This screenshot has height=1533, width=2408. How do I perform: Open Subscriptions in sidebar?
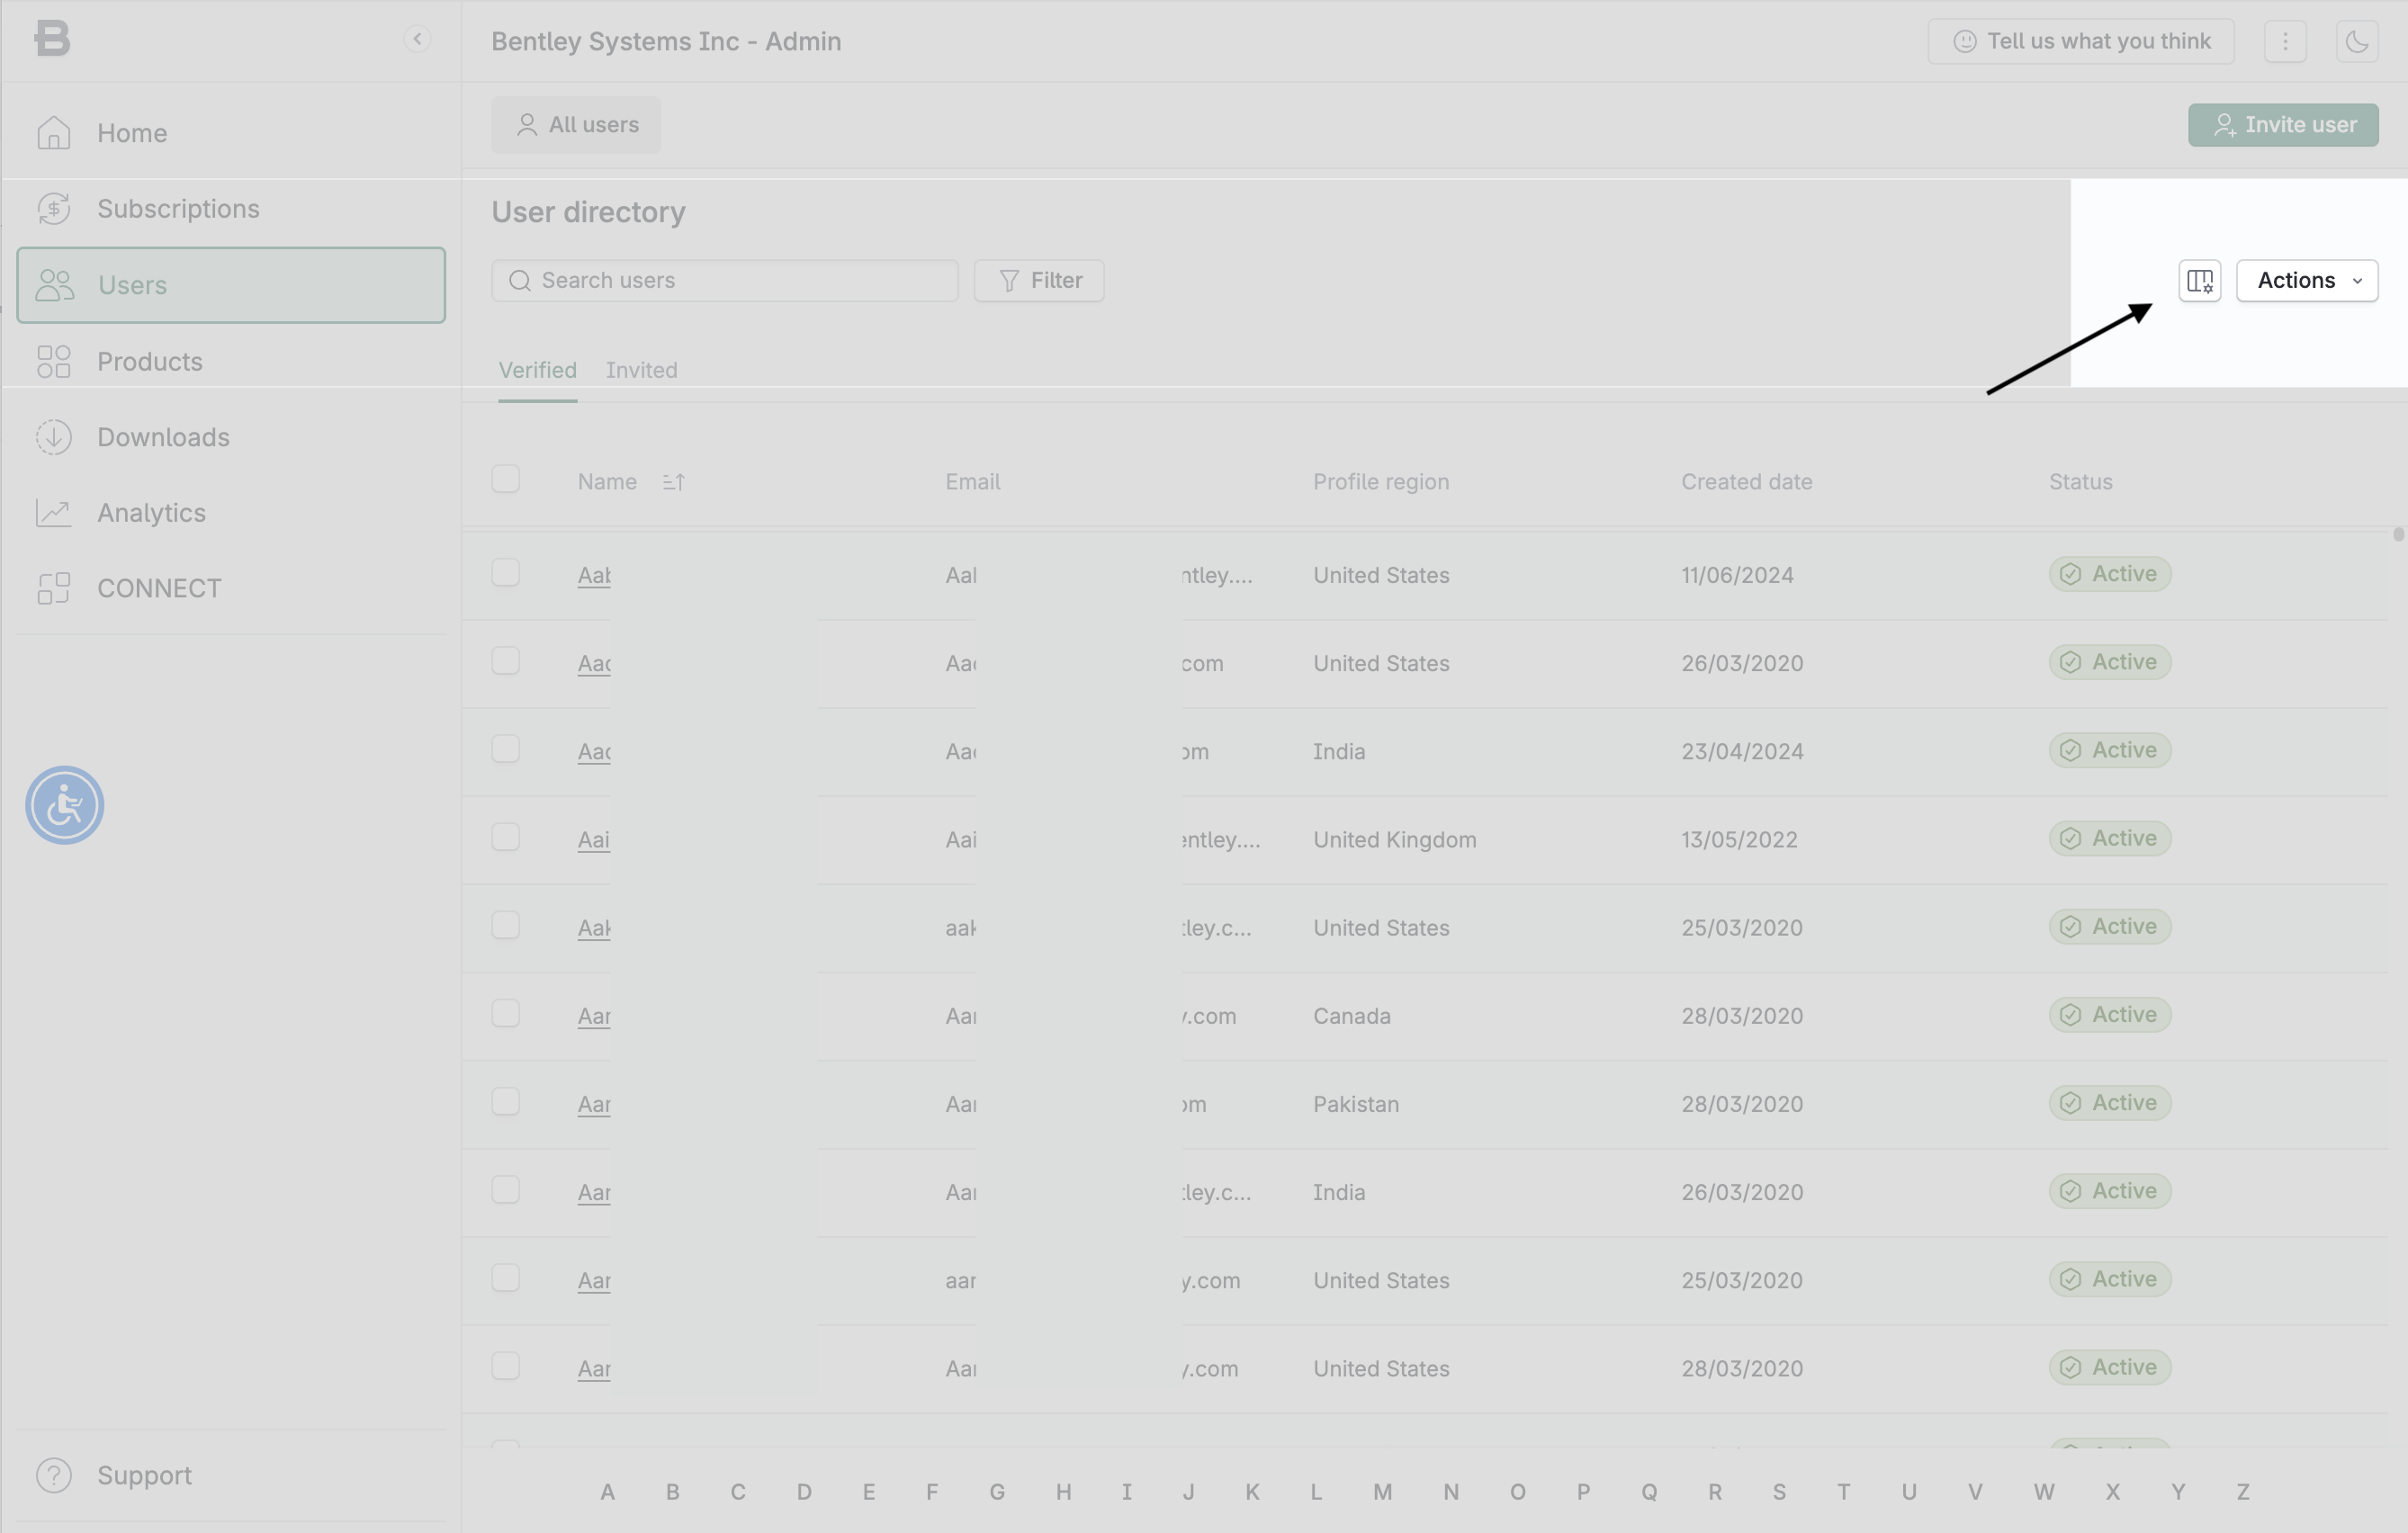point(231,209)
